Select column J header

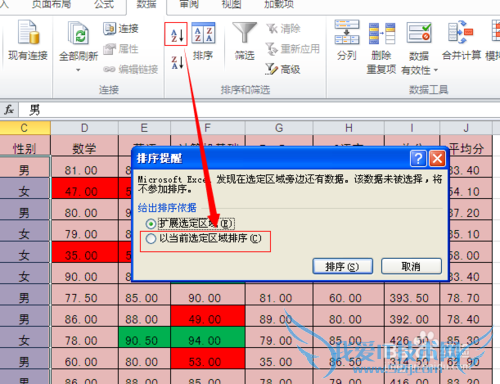[x=466, y=128]
